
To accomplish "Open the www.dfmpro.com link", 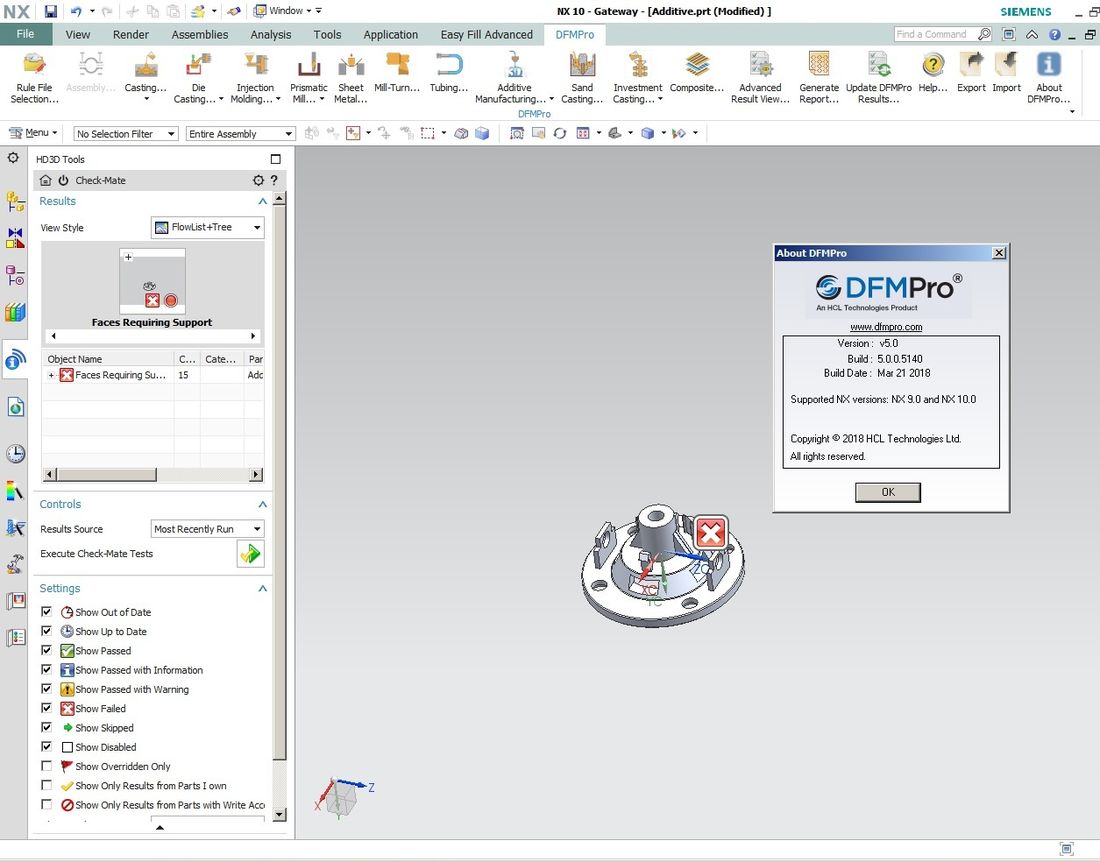I will pos(886,327).
